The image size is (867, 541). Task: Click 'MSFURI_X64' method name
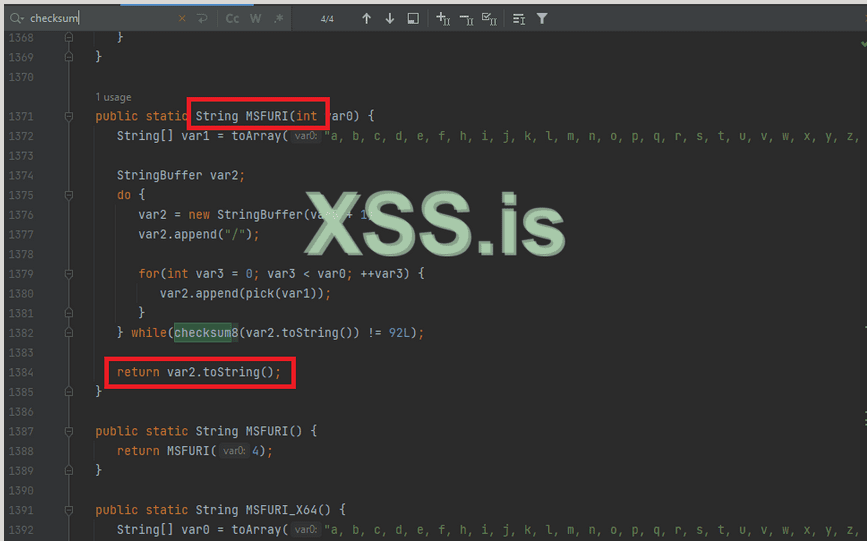tap(281, 509)
